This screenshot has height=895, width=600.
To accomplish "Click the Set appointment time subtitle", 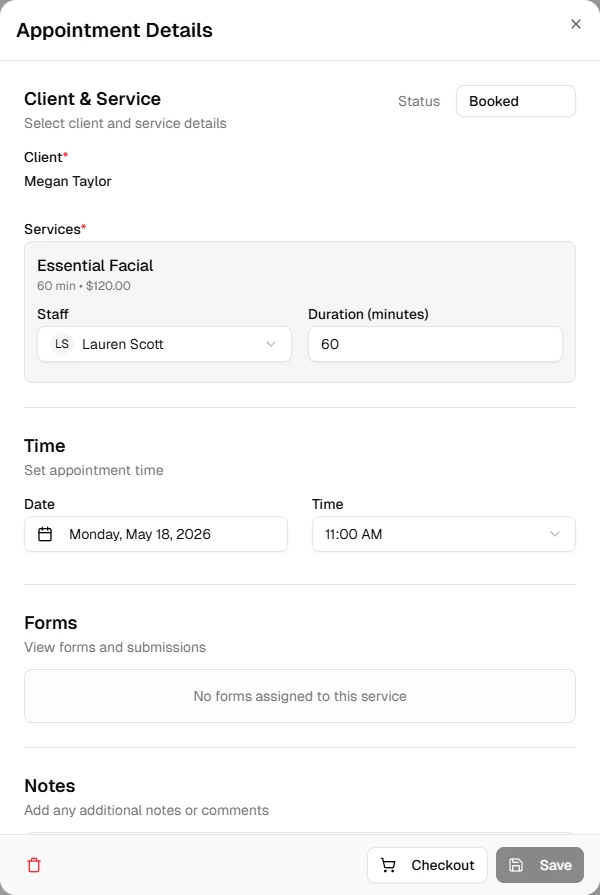I will point(94,470).
